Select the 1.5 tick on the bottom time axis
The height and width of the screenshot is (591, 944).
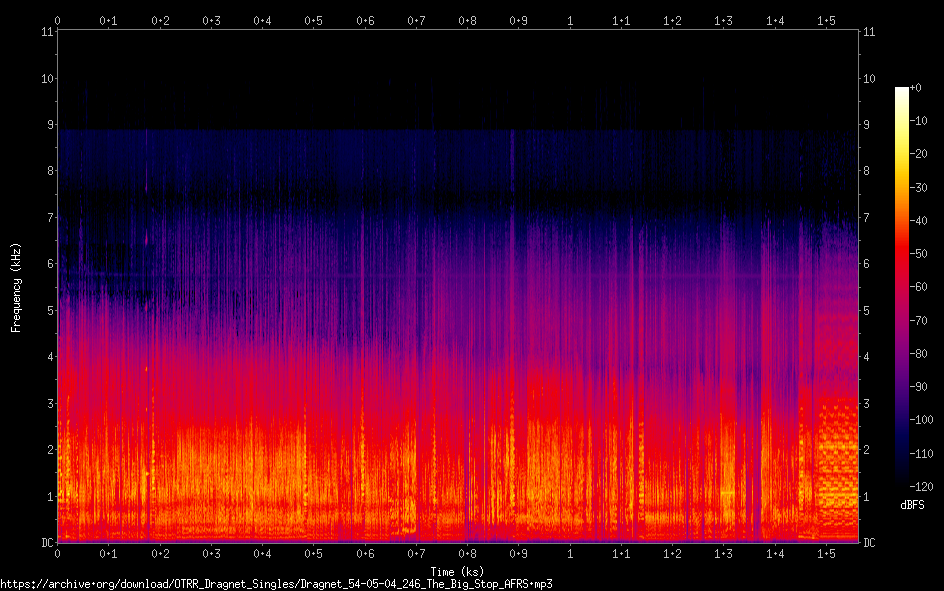[826, 553]
